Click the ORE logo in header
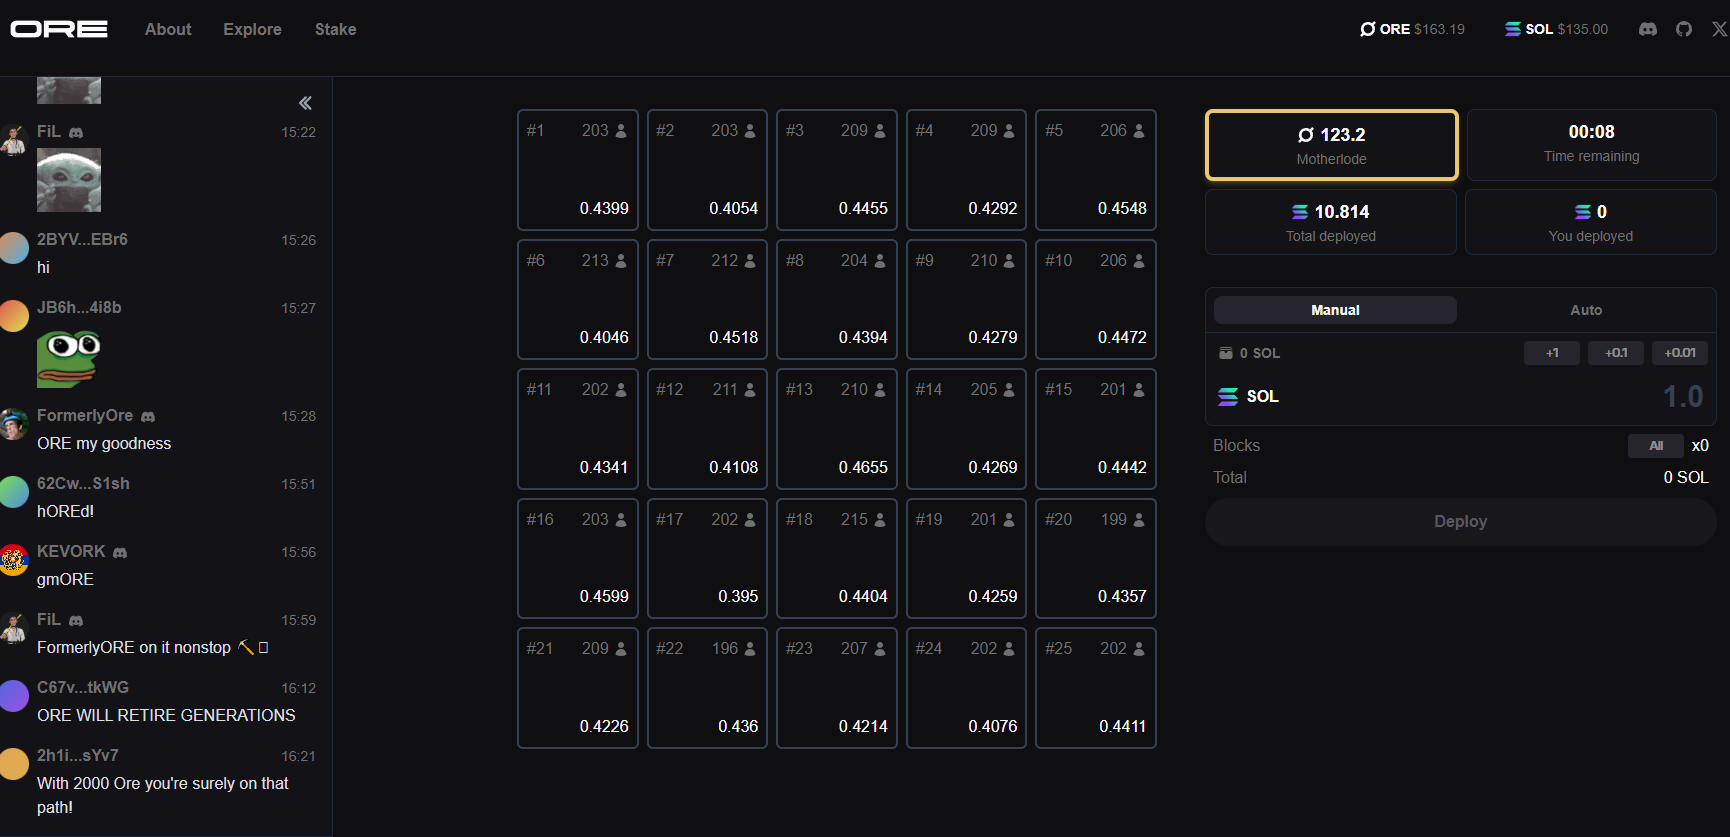 [59, 29]
